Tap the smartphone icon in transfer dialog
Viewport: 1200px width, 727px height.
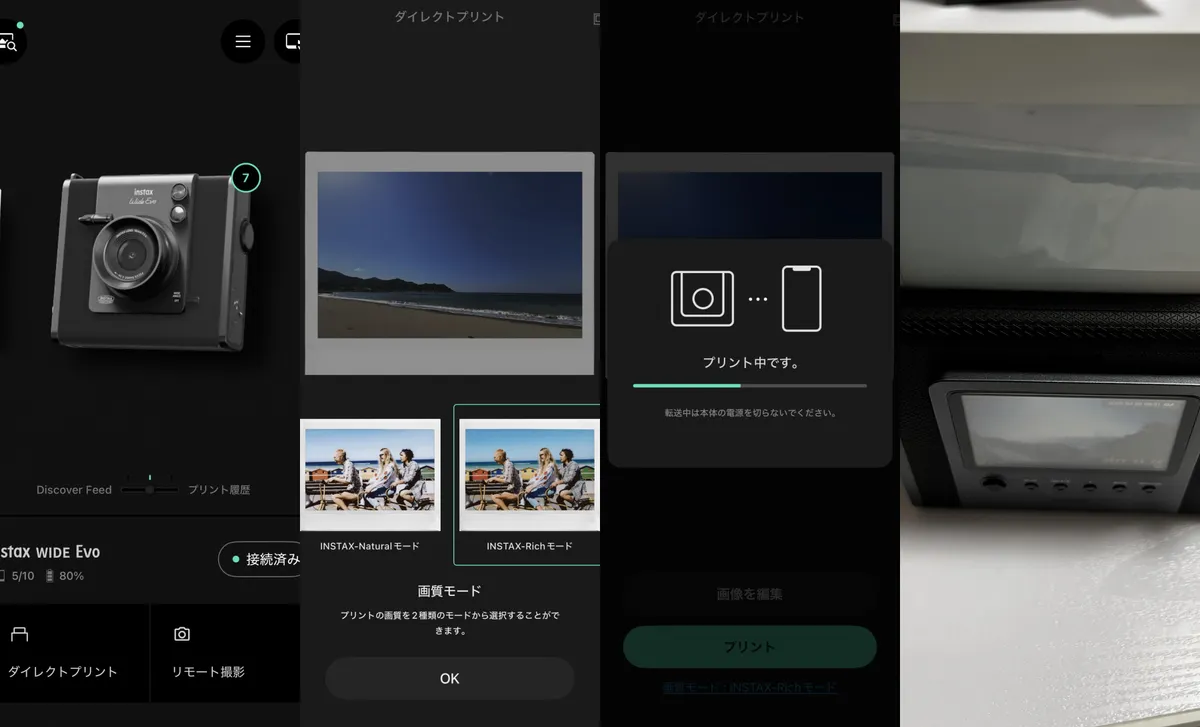pyautogui.click(x=802, y=298)
